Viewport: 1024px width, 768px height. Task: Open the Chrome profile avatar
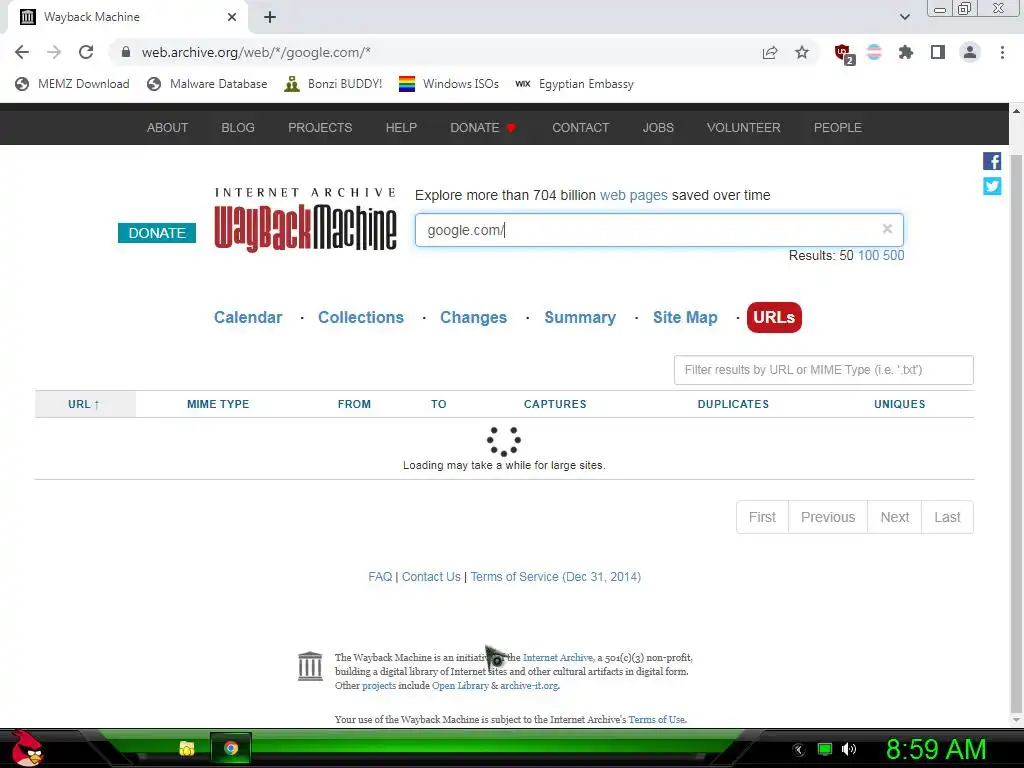point(970,52)
